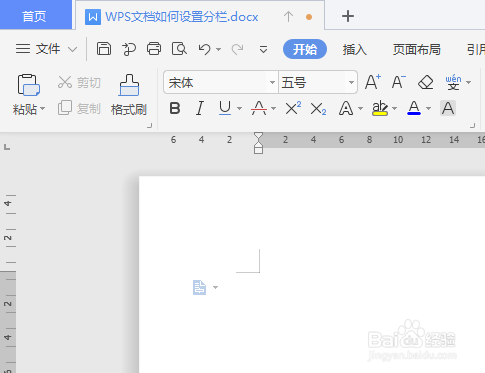Switch to the 插入 ribbon tab

point(355,49)
